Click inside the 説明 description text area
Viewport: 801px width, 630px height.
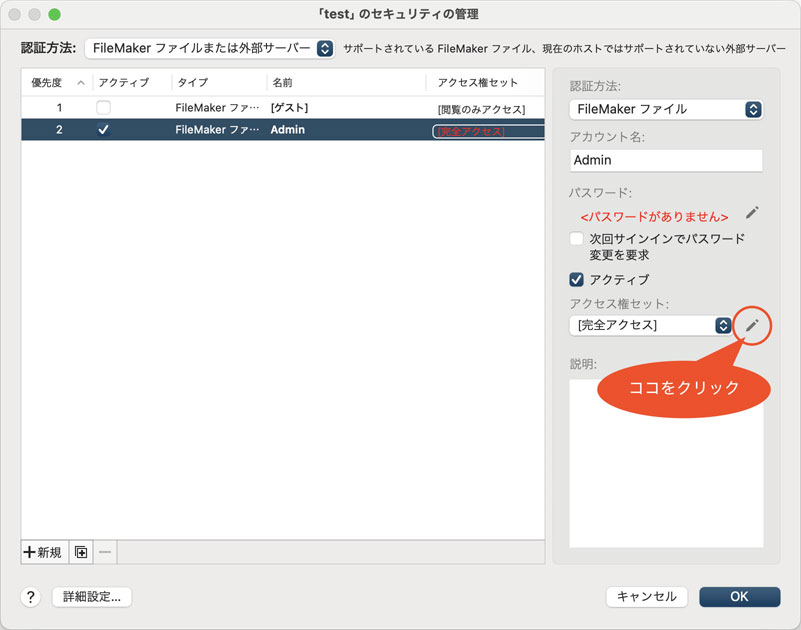pos(666,463)
